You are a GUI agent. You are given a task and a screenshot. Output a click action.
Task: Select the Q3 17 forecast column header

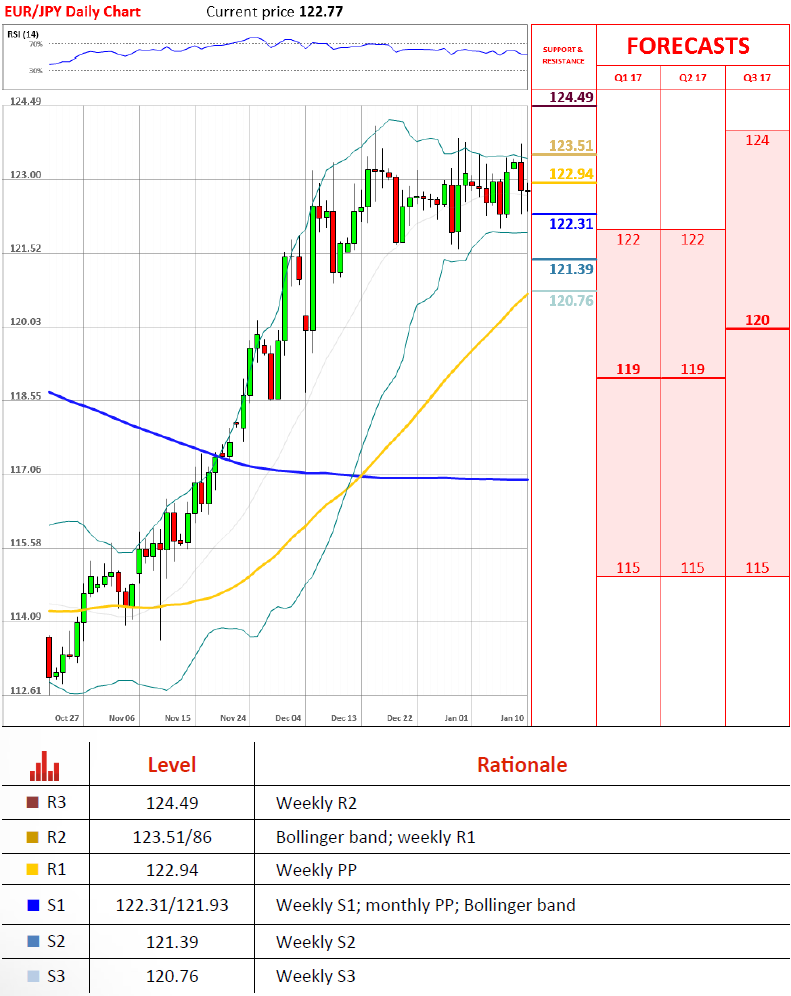(x=757, y=78)
